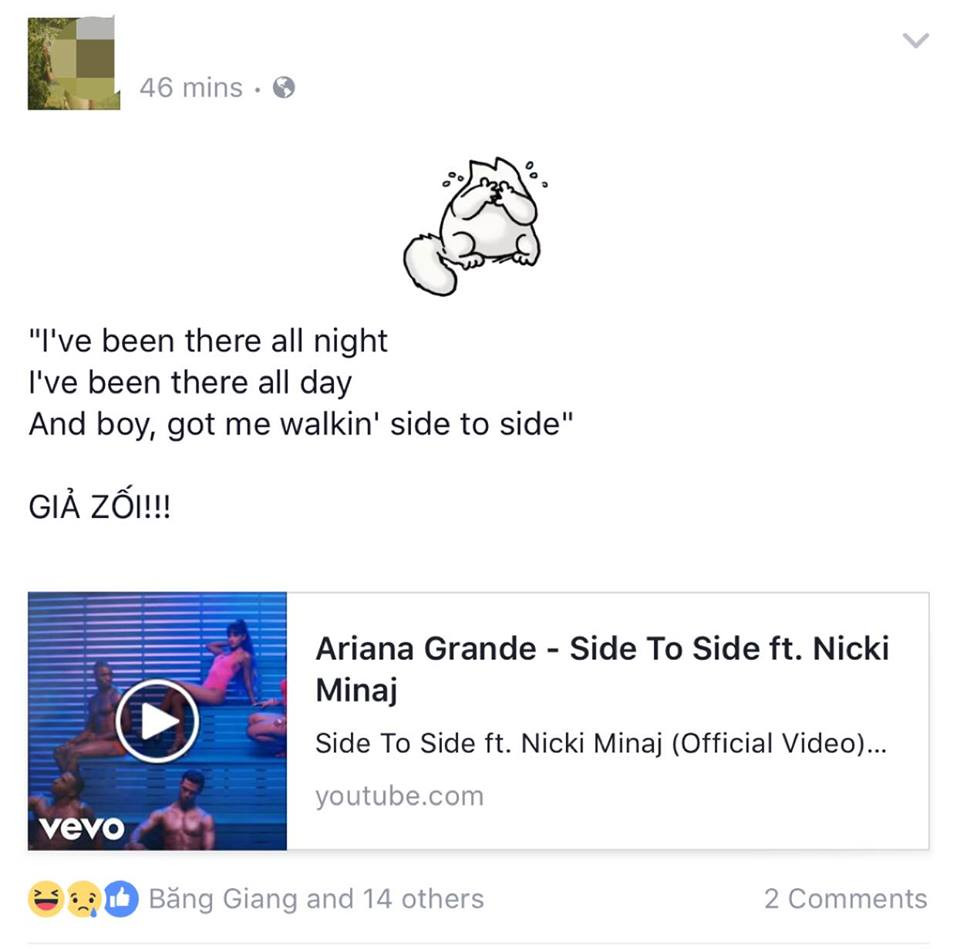The image size is (960, 949).
Task: Click the globe public privacy icon
Action: [x=283, y=88]
